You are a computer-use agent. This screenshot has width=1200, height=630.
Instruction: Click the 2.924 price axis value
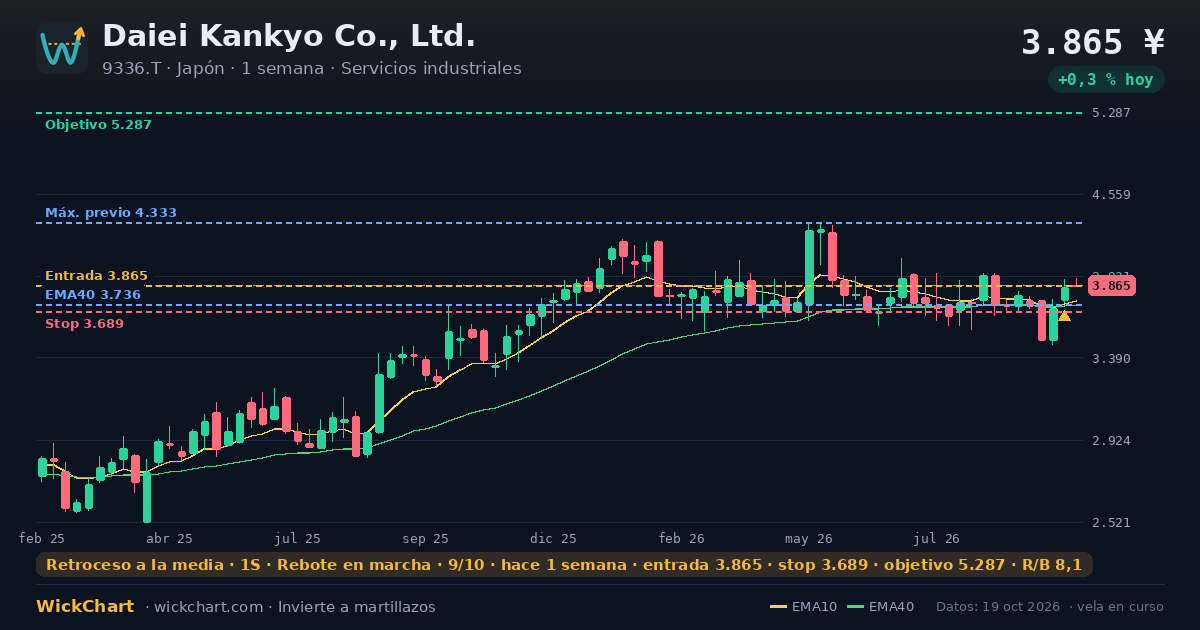pyautogui.click(x=1111, y=441)
